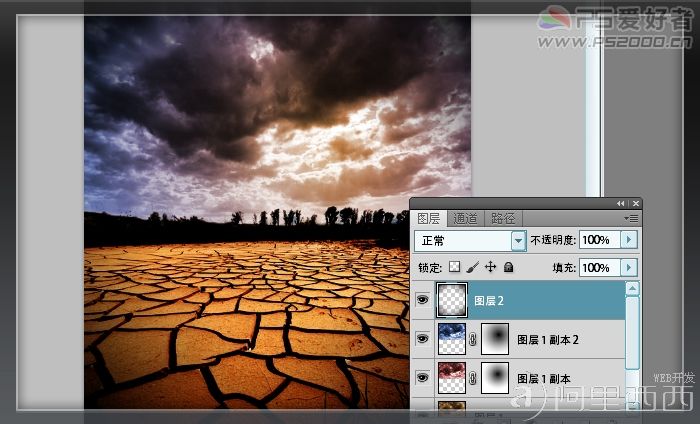Open the 不透明度 opacity slider arrow
Viewport: 700px width, 424px height.
629,240
